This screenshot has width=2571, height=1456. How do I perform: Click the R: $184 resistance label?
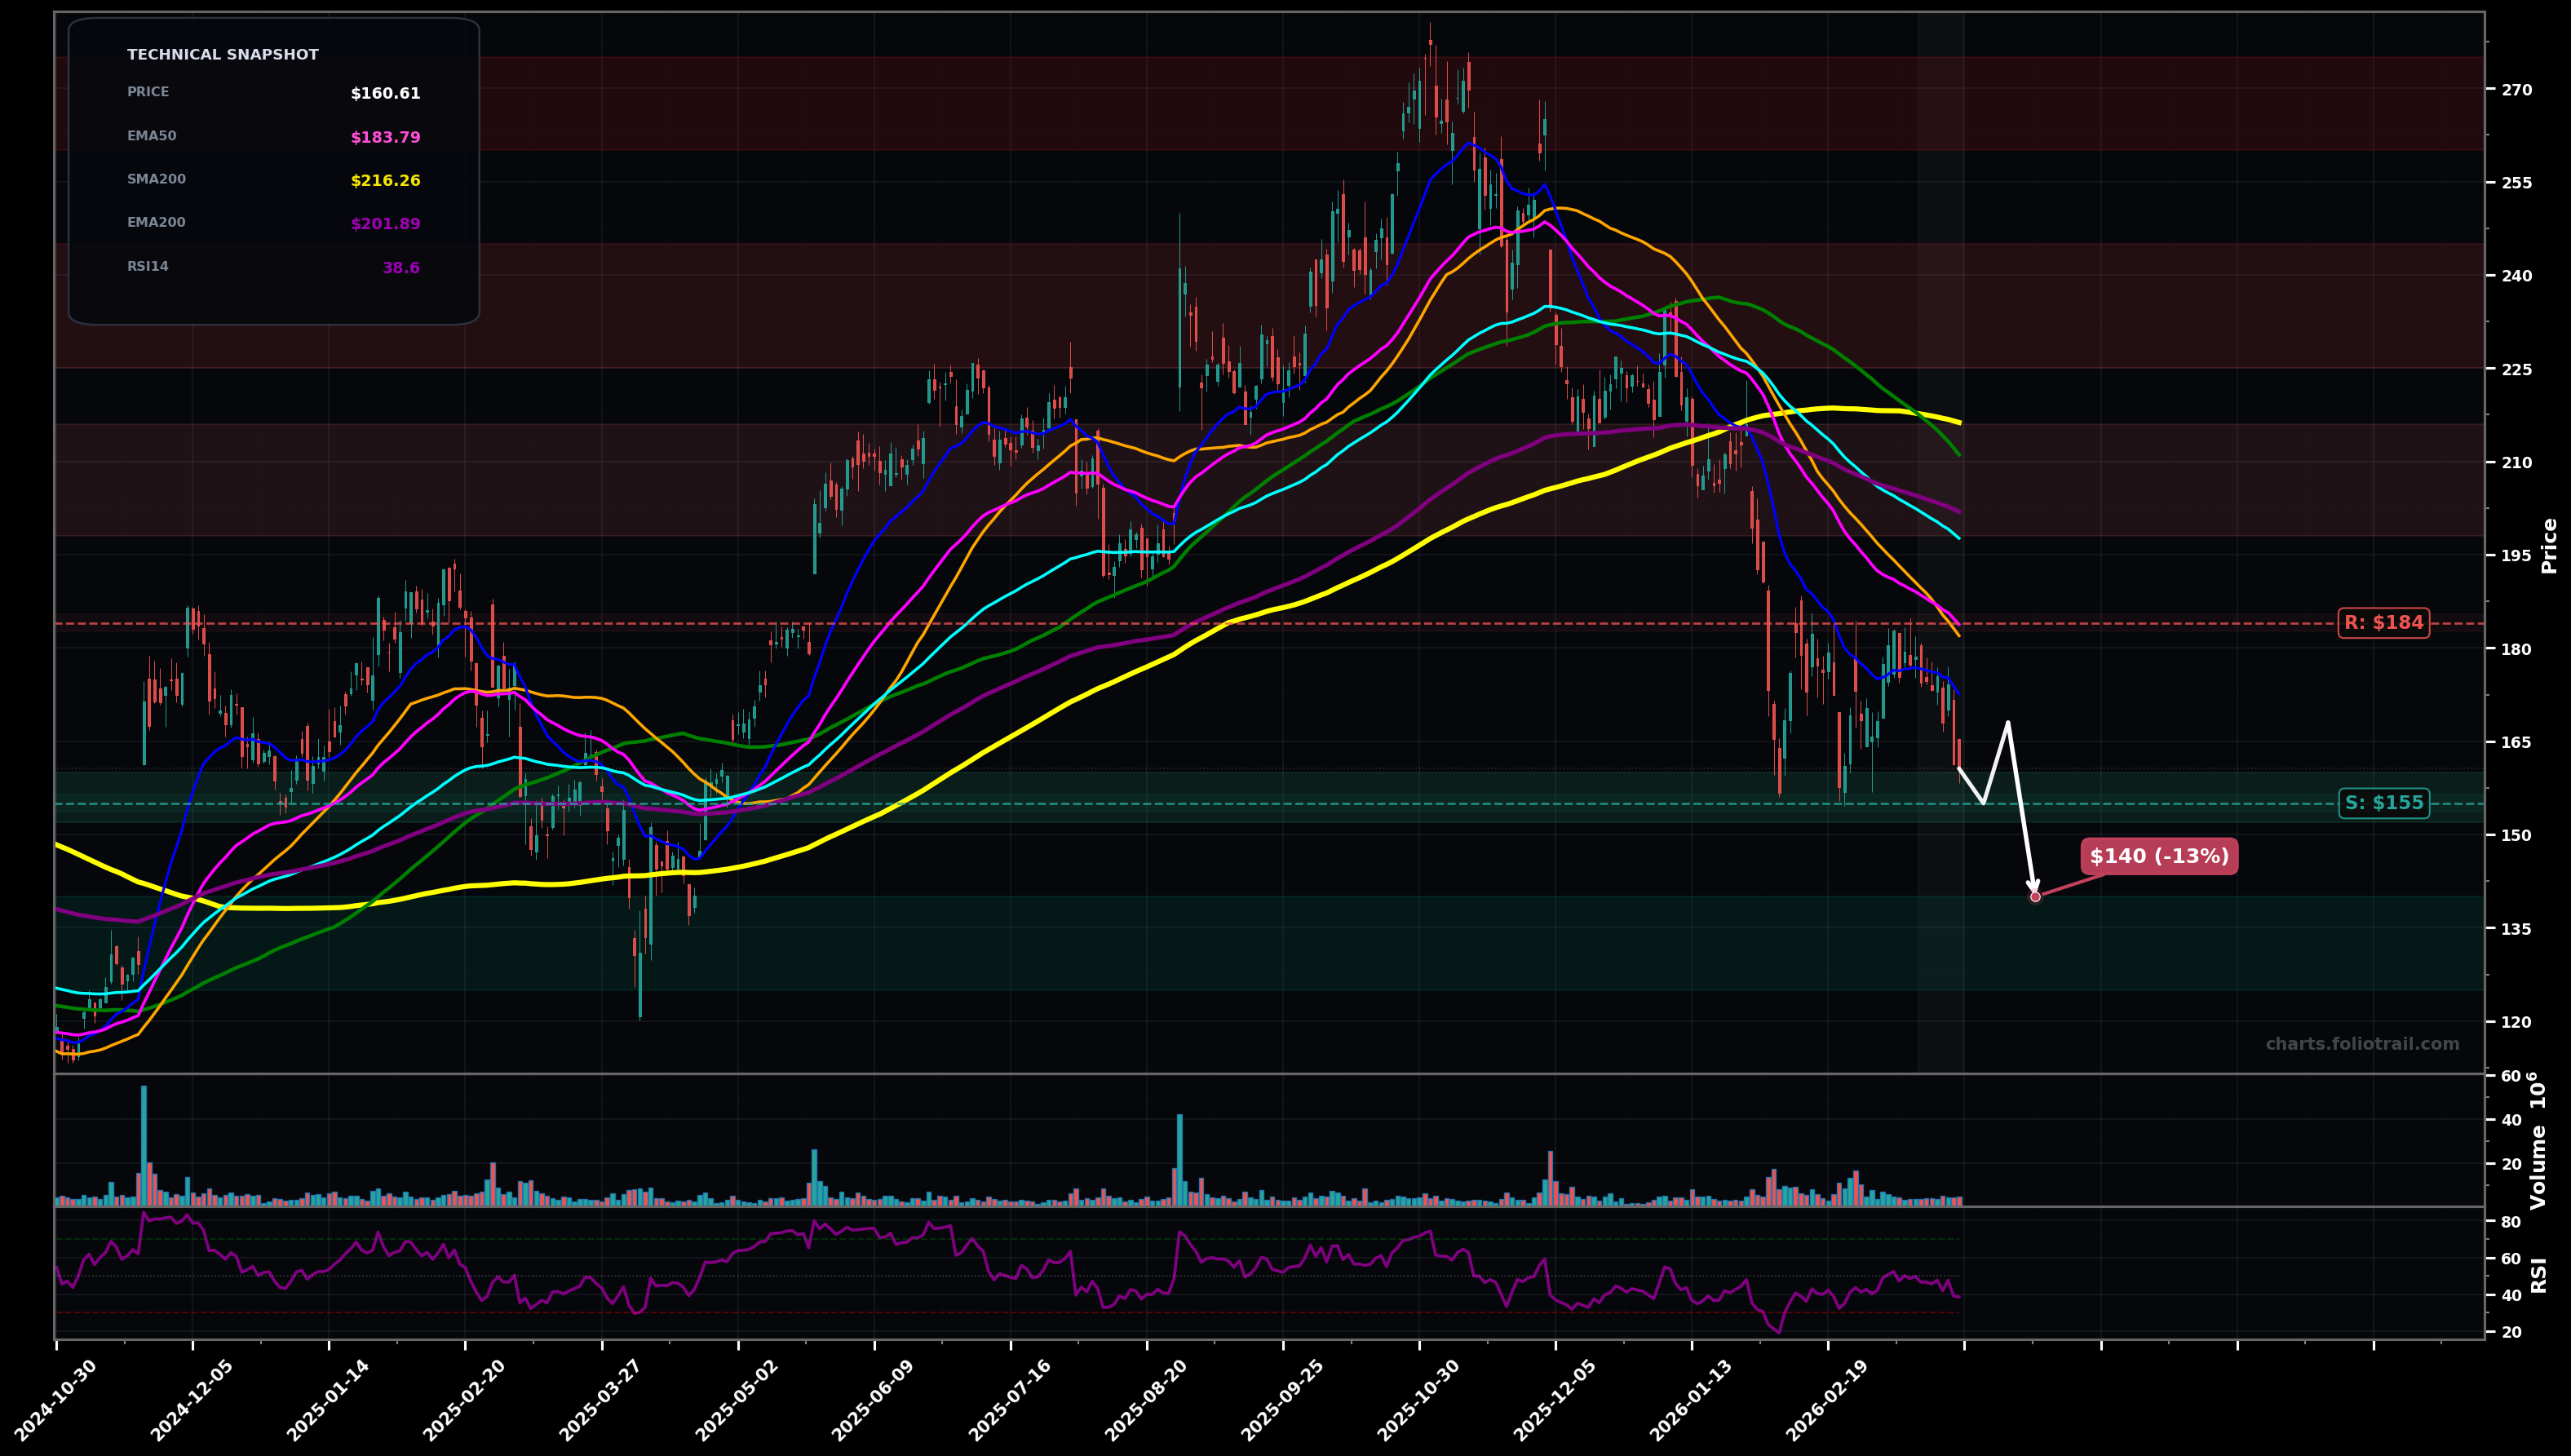coord(2385,623)
